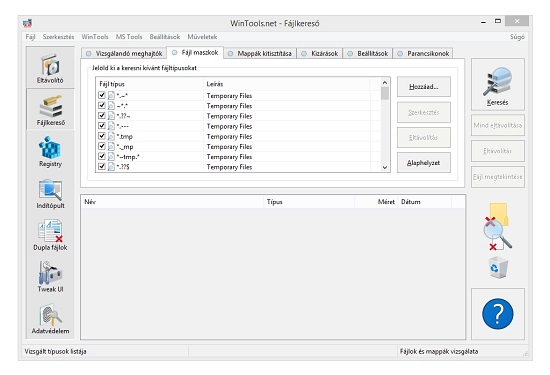This screenshot has width=550, height=375.
Task: Uncheck the *~tmp.* file mask
Action: [x=102, y=156]
